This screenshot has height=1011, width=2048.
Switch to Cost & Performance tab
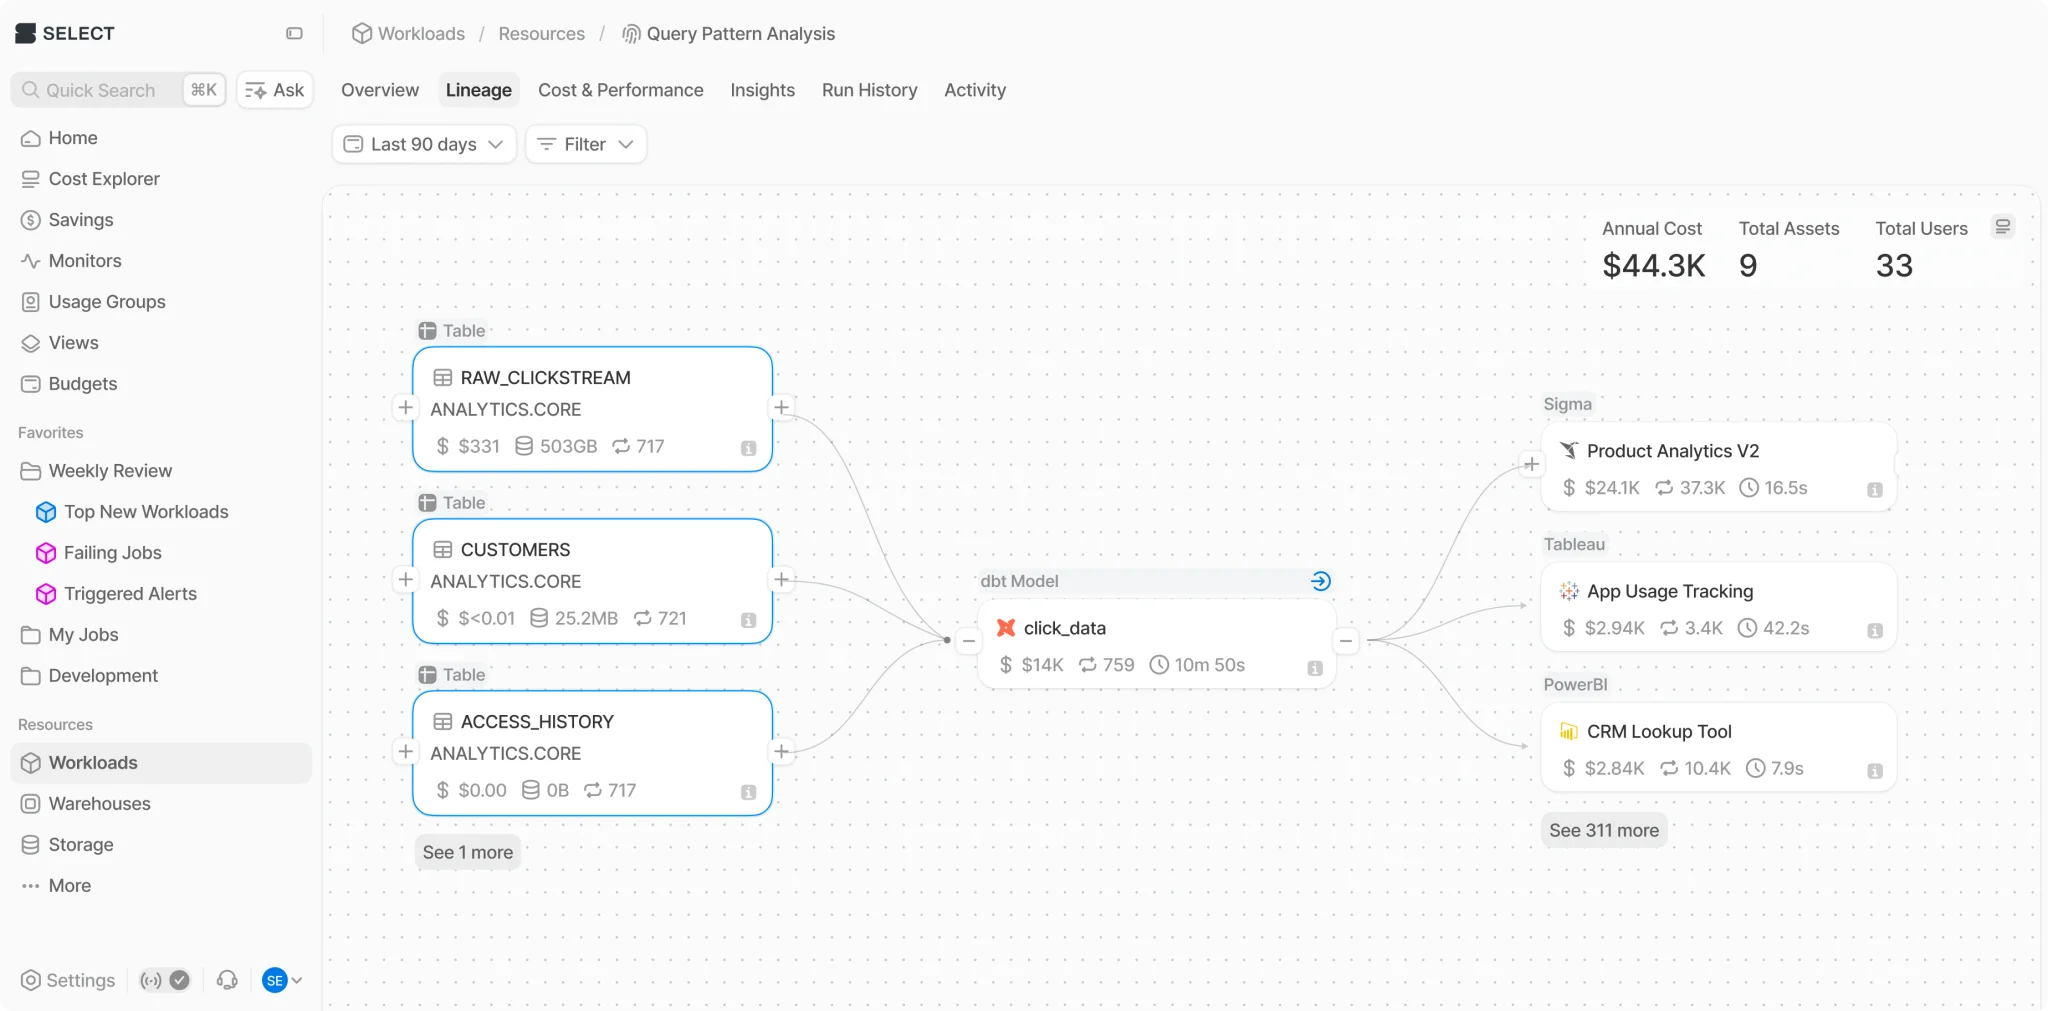click(x=621, y=90)
